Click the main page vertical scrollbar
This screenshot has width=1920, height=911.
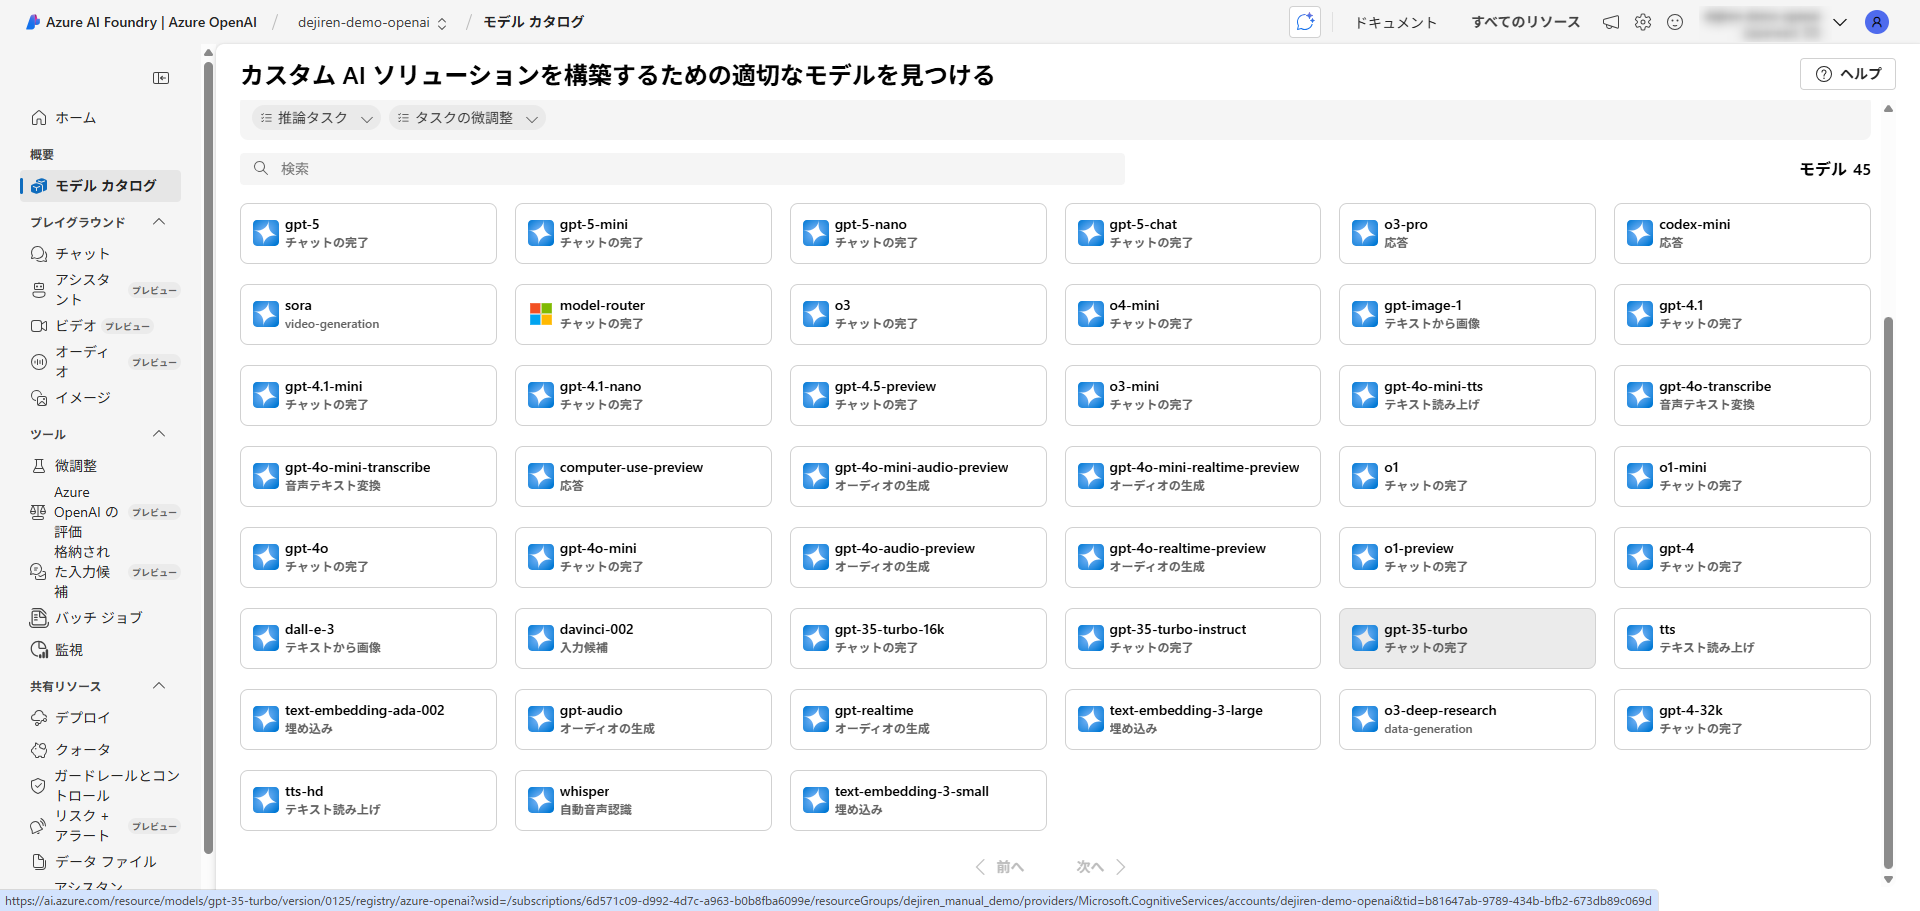click(1888, 592)
